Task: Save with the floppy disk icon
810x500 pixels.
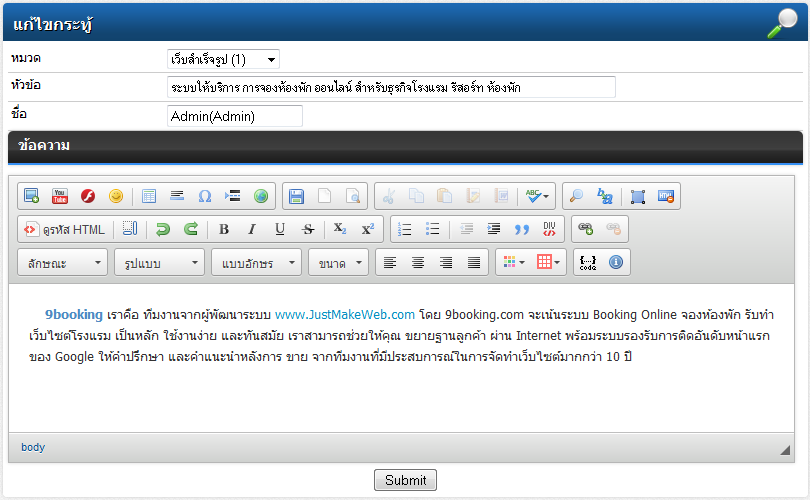Action: point(297,196)
